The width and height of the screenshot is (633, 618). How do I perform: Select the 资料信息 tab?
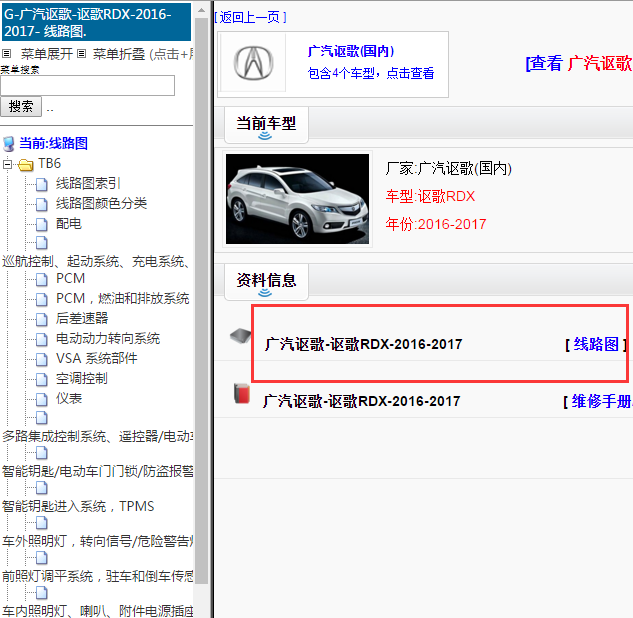(266, 281)
